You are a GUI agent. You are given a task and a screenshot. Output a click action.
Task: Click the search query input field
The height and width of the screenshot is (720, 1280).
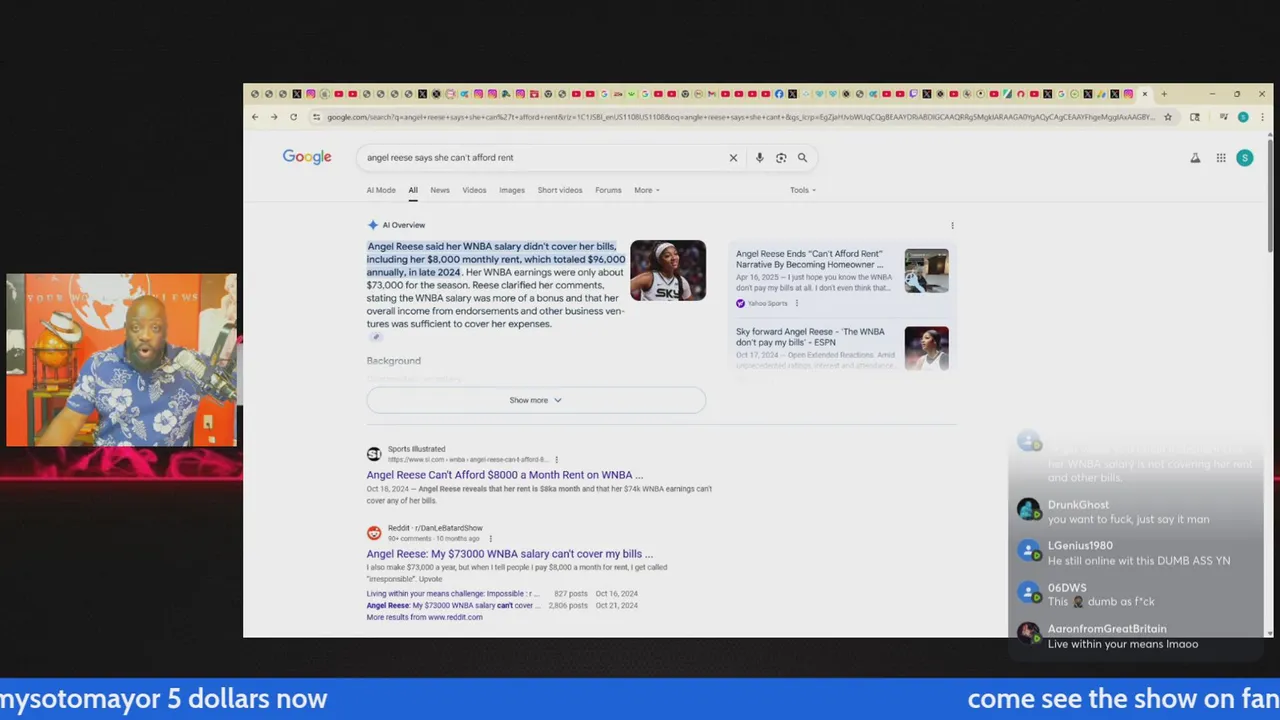(x=540, y=157)
